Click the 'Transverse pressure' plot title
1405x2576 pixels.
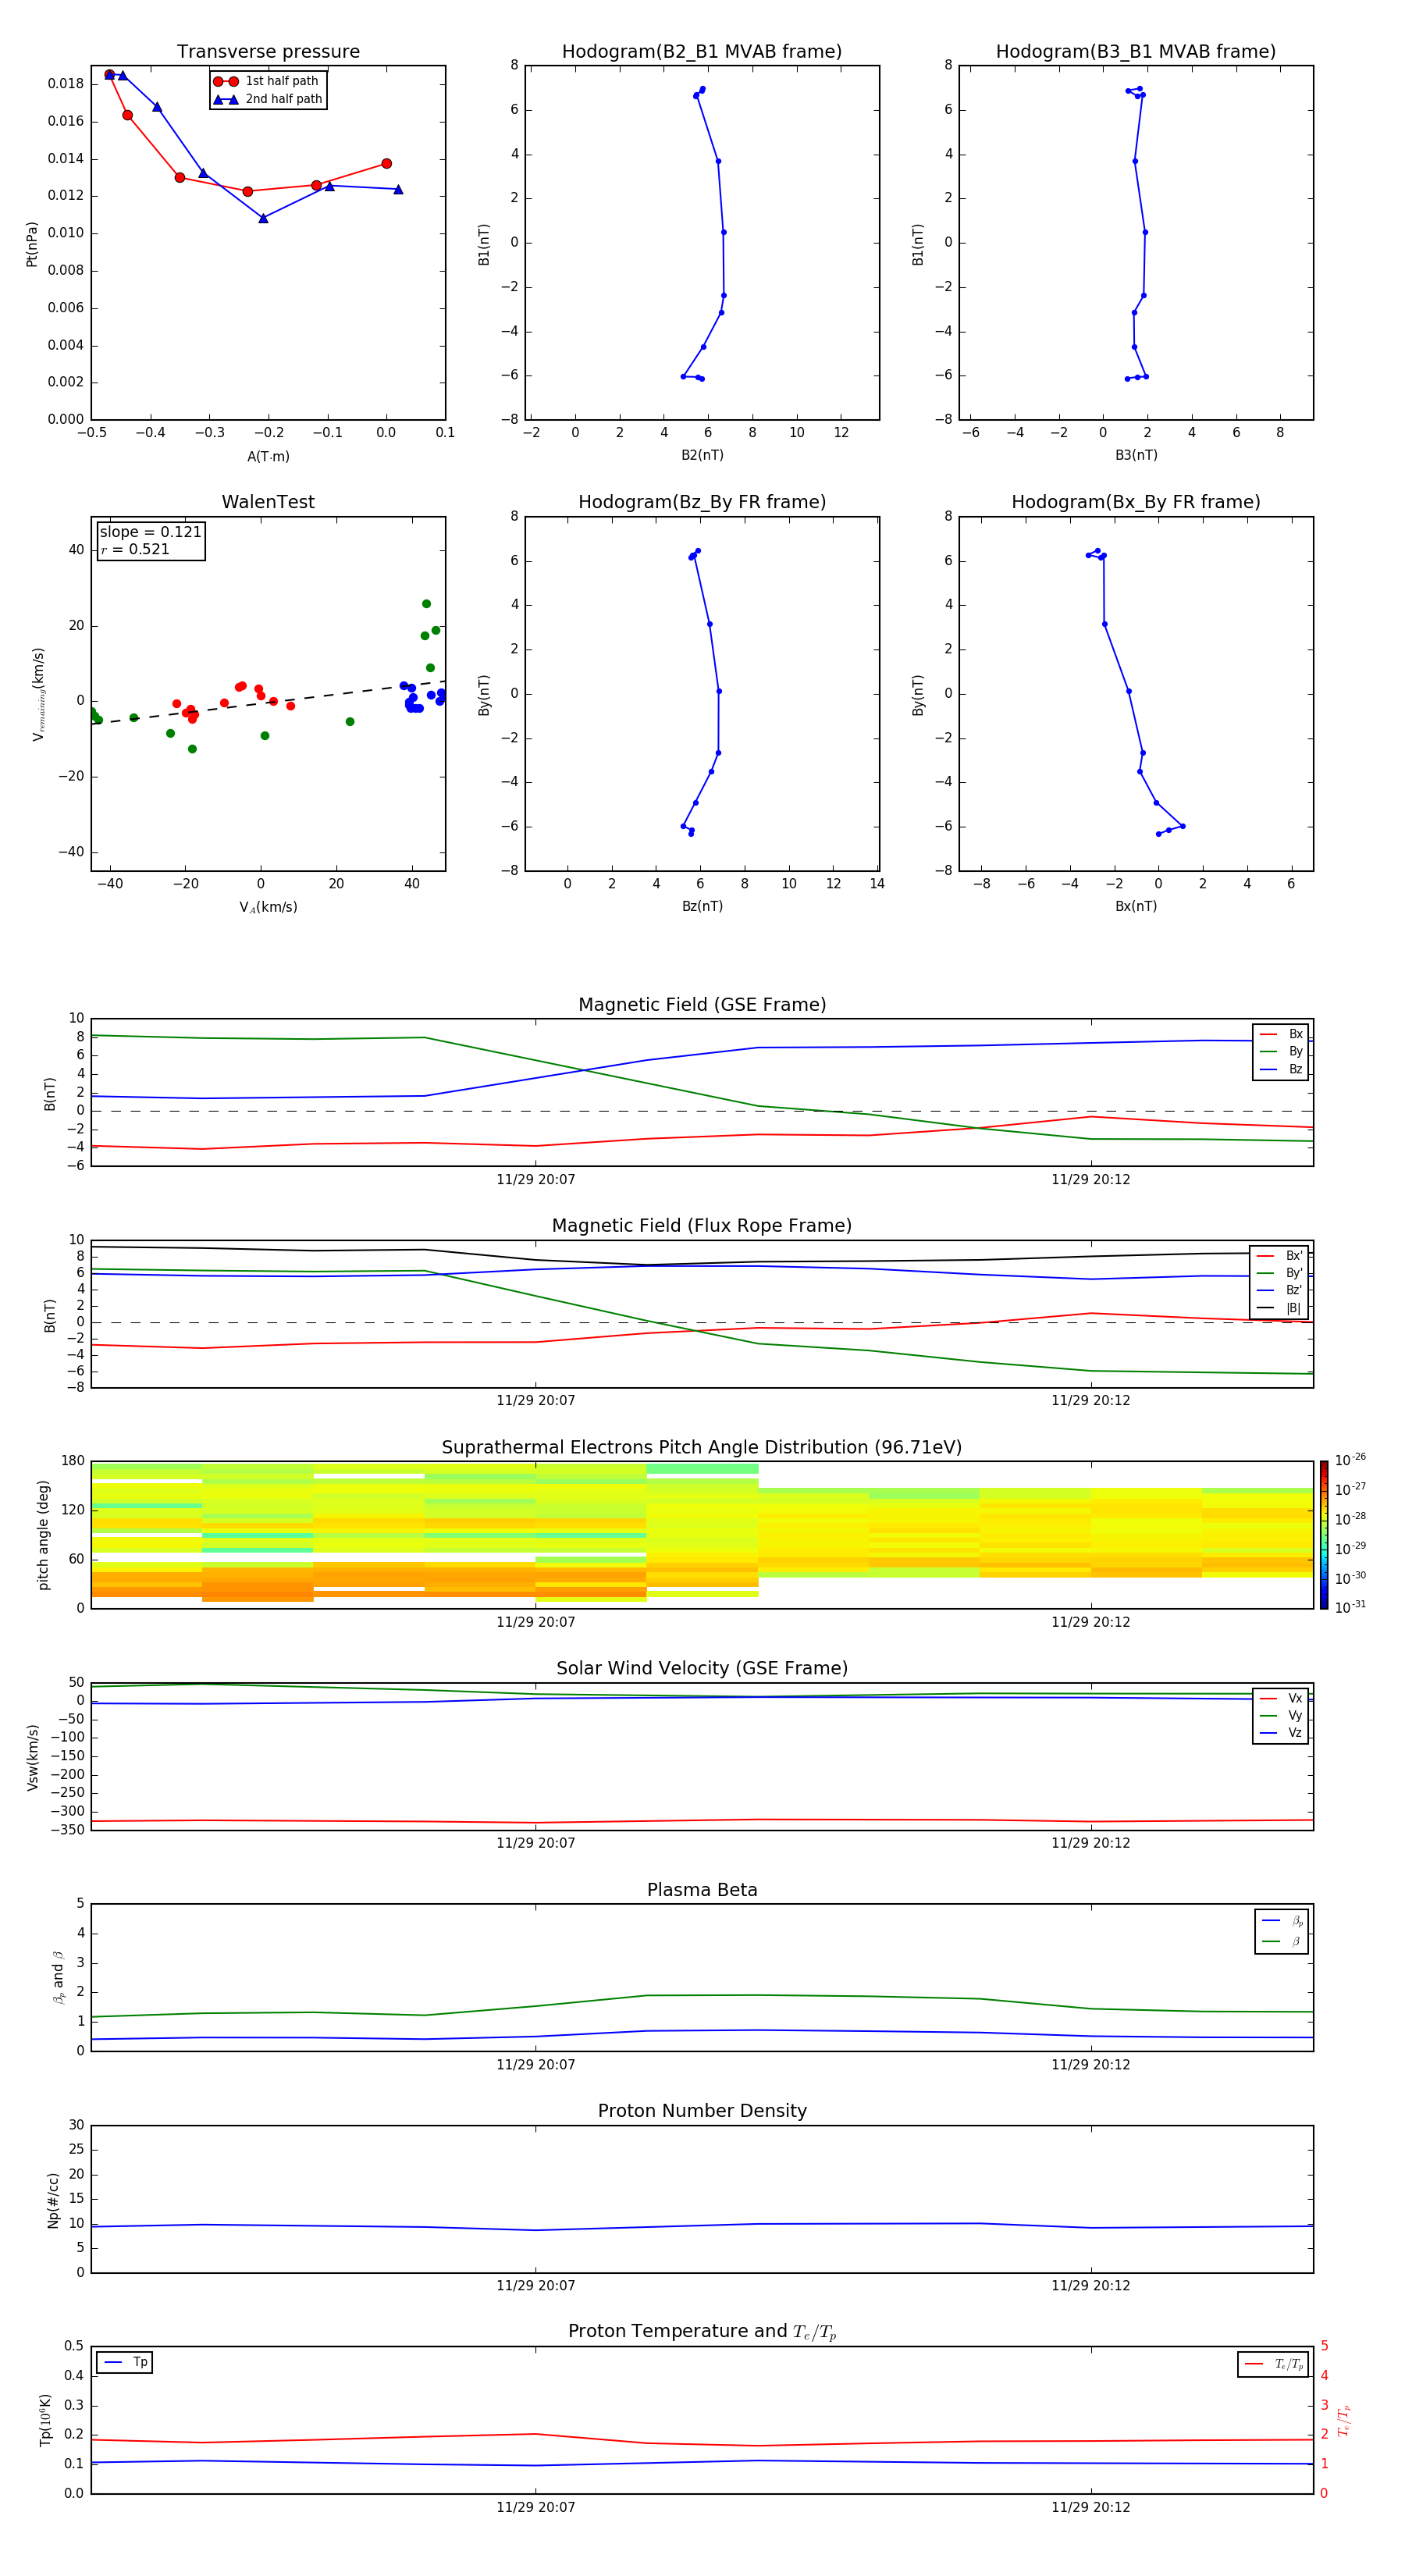click(x=268, y=51)
